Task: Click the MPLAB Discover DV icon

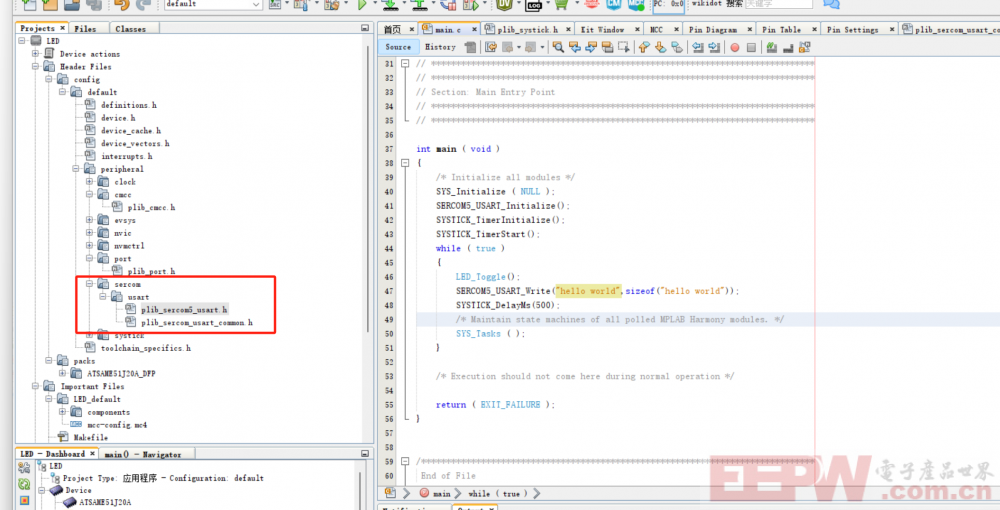Action: coord(504,4)
